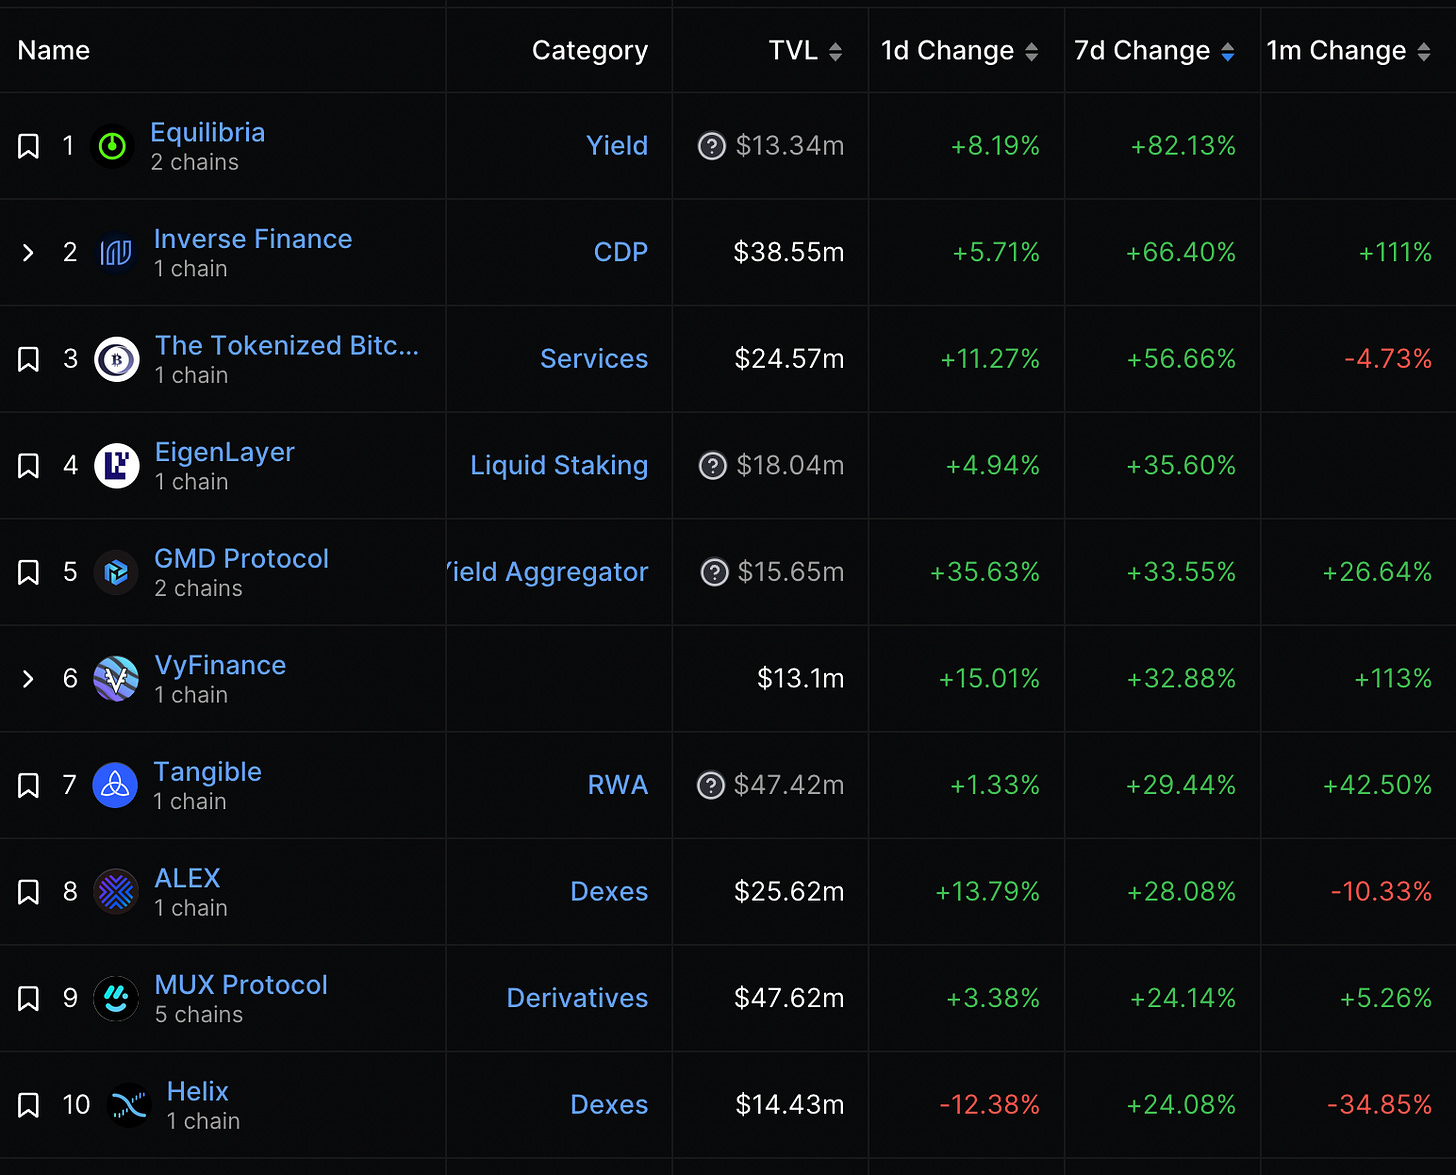
Task: Click the ALEX logo icon
Action: 116,892
